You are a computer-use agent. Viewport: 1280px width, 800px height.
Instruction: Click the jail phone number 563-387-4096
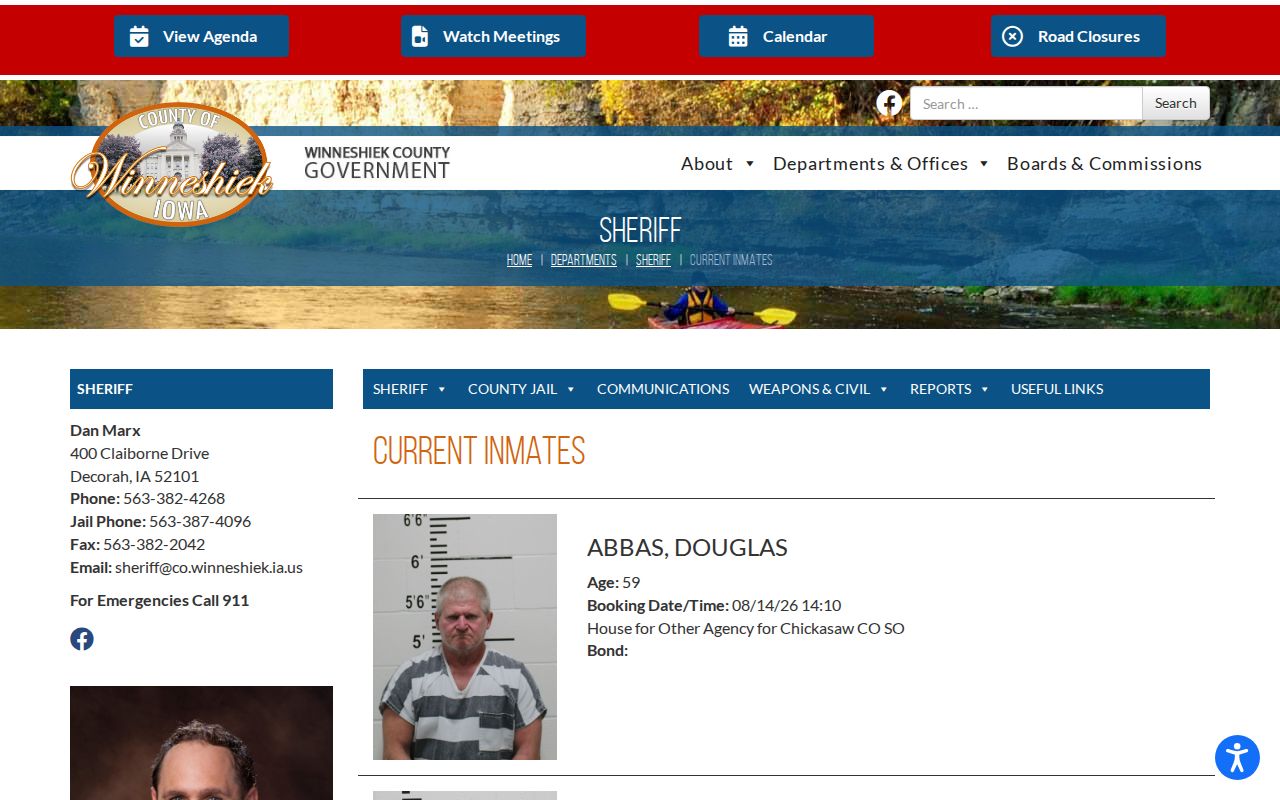(x=200, y=521)
